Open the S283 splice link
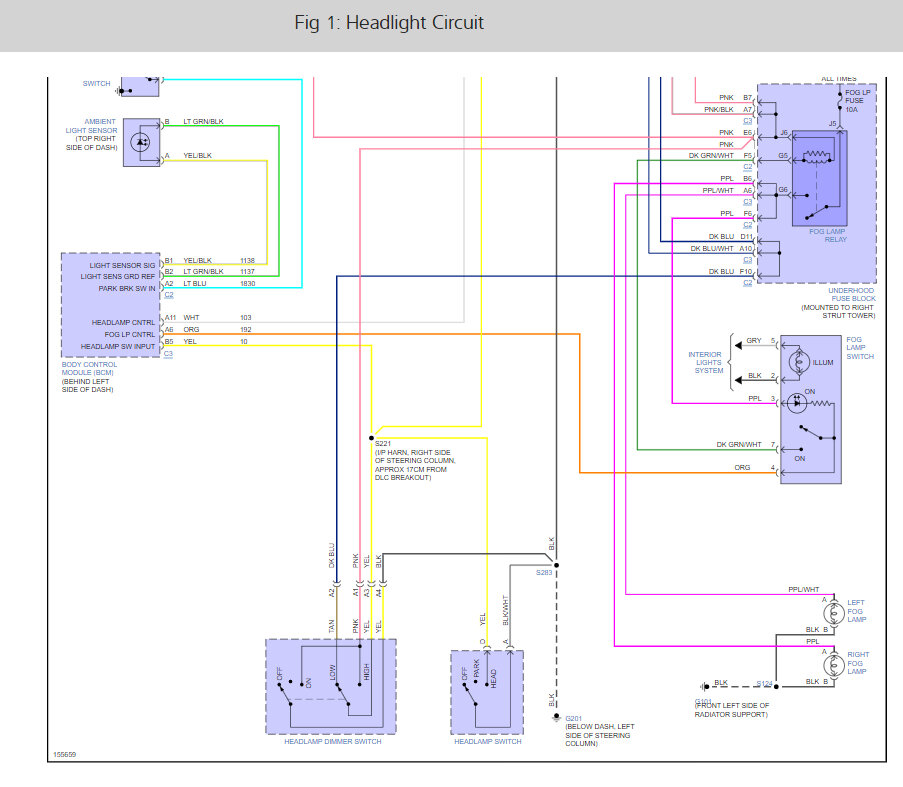This screenshot has height=787, width=903. [x=544, y=573]
